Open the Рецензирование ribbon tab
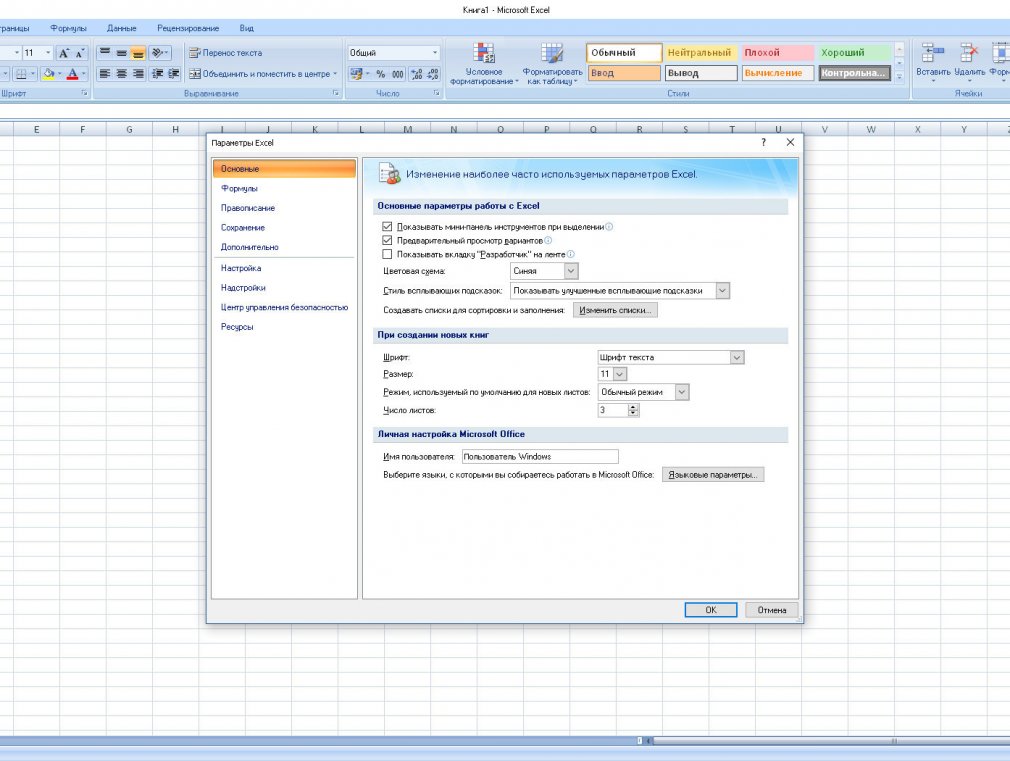Viewport: 1010px width, 761px height. pyautogui.click(x=188, y=28)
